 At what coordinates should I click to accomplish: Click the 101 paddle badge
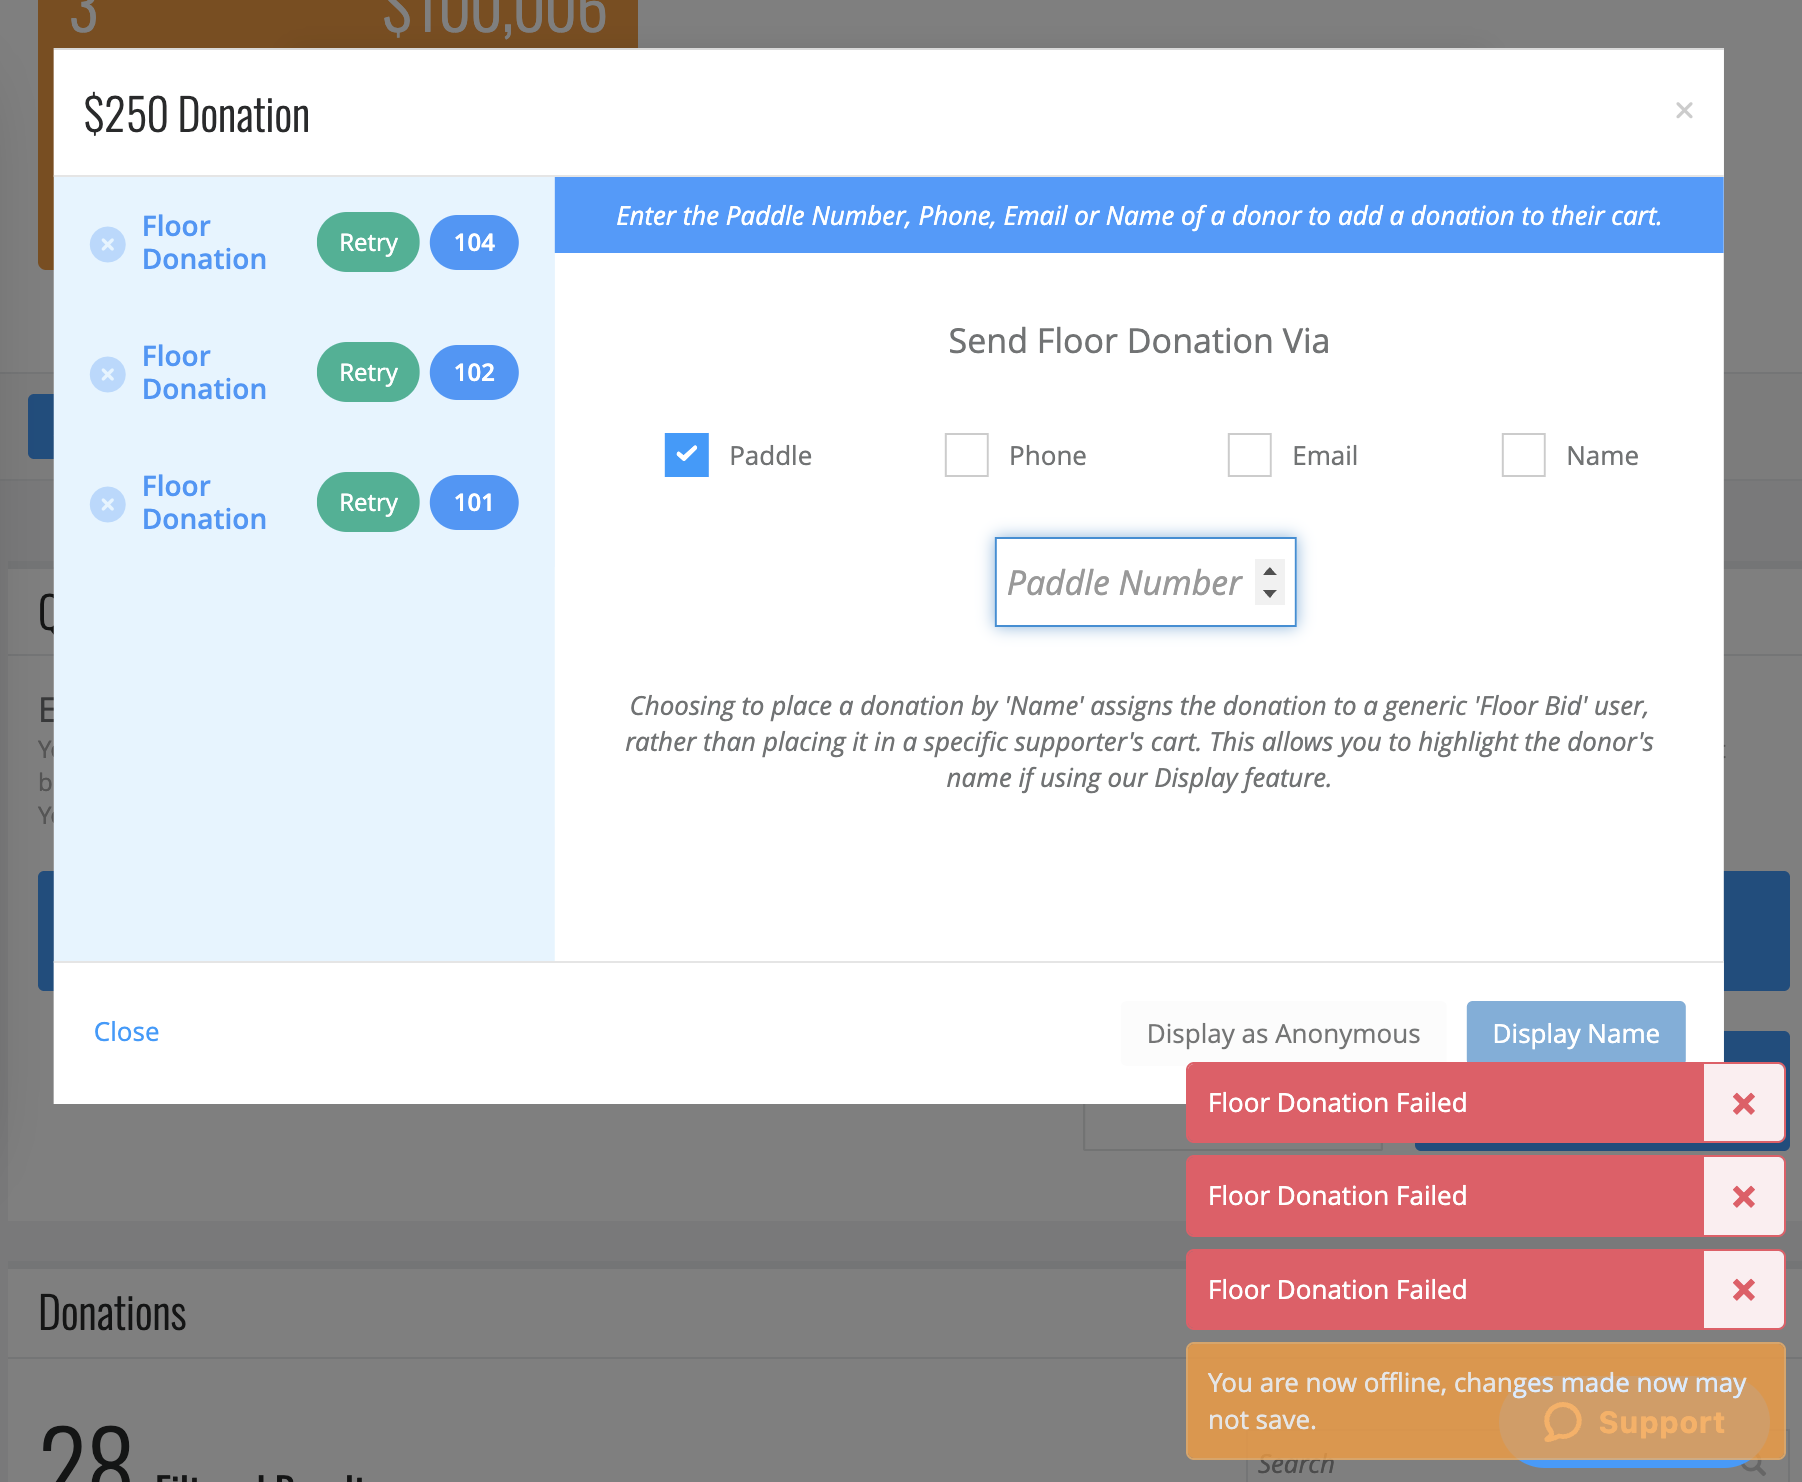click(x=474, y=502)
